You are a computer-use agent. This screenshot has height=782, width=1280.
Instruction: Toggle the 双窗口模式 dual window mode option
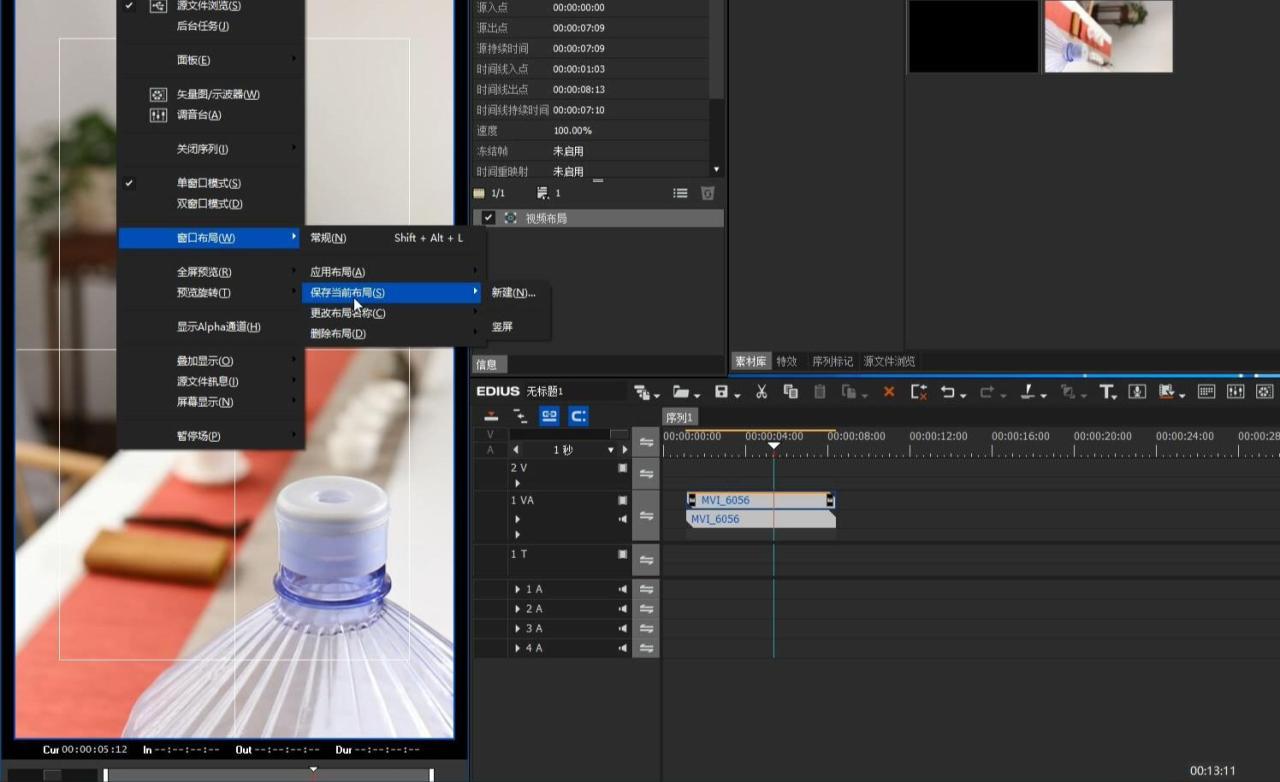pyautogui.click(x=209, y=204)
